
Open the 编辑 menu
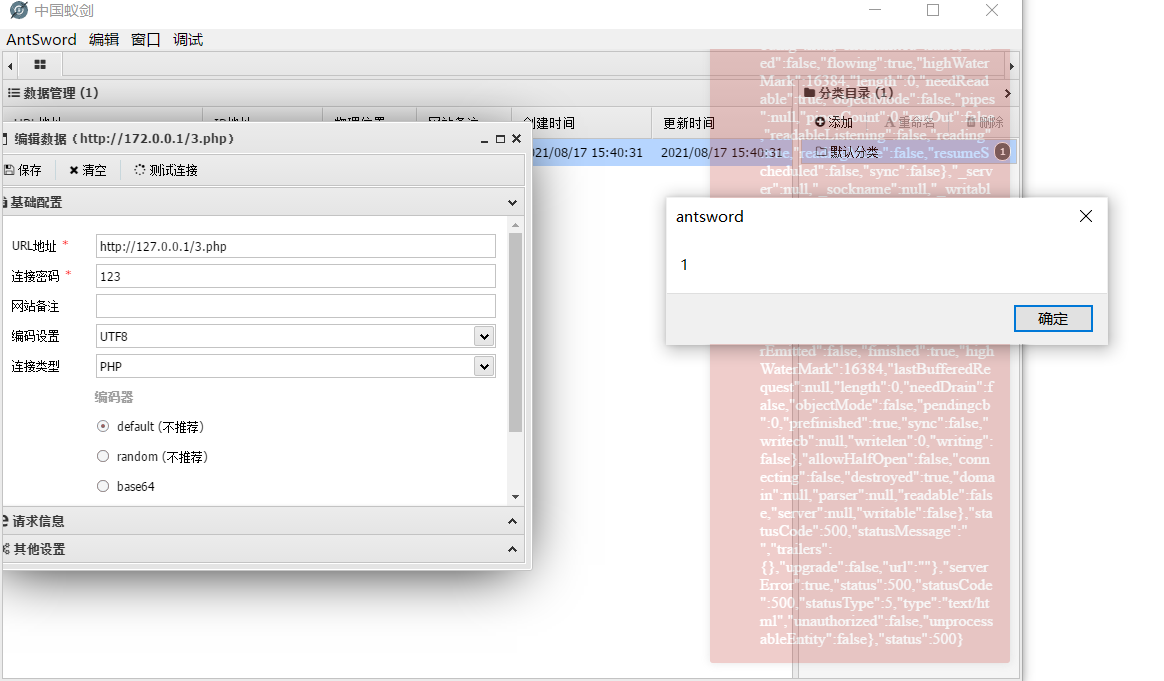tap(104, 40)
